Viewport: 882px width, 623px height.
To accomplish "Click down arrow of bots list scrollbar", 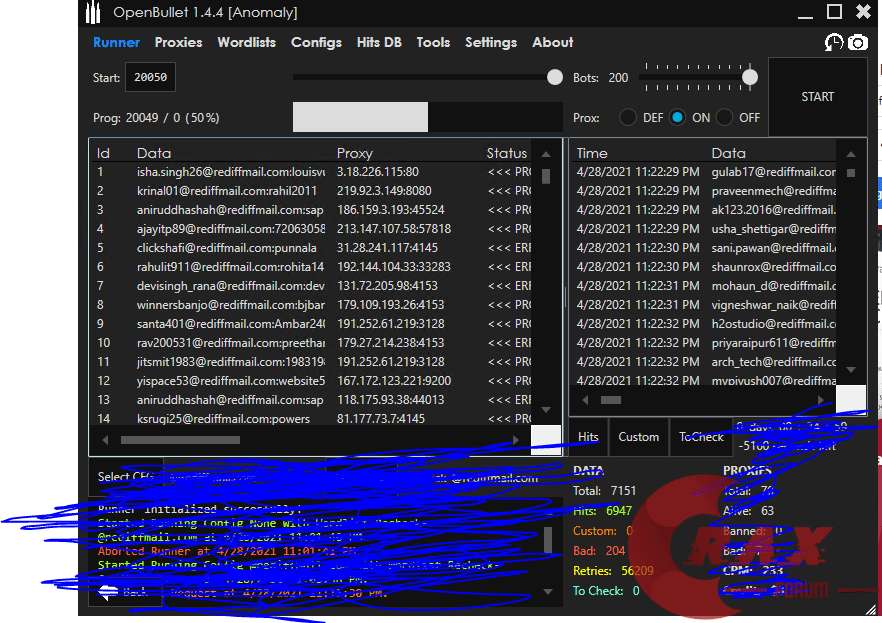I will (x=546, y=410).
